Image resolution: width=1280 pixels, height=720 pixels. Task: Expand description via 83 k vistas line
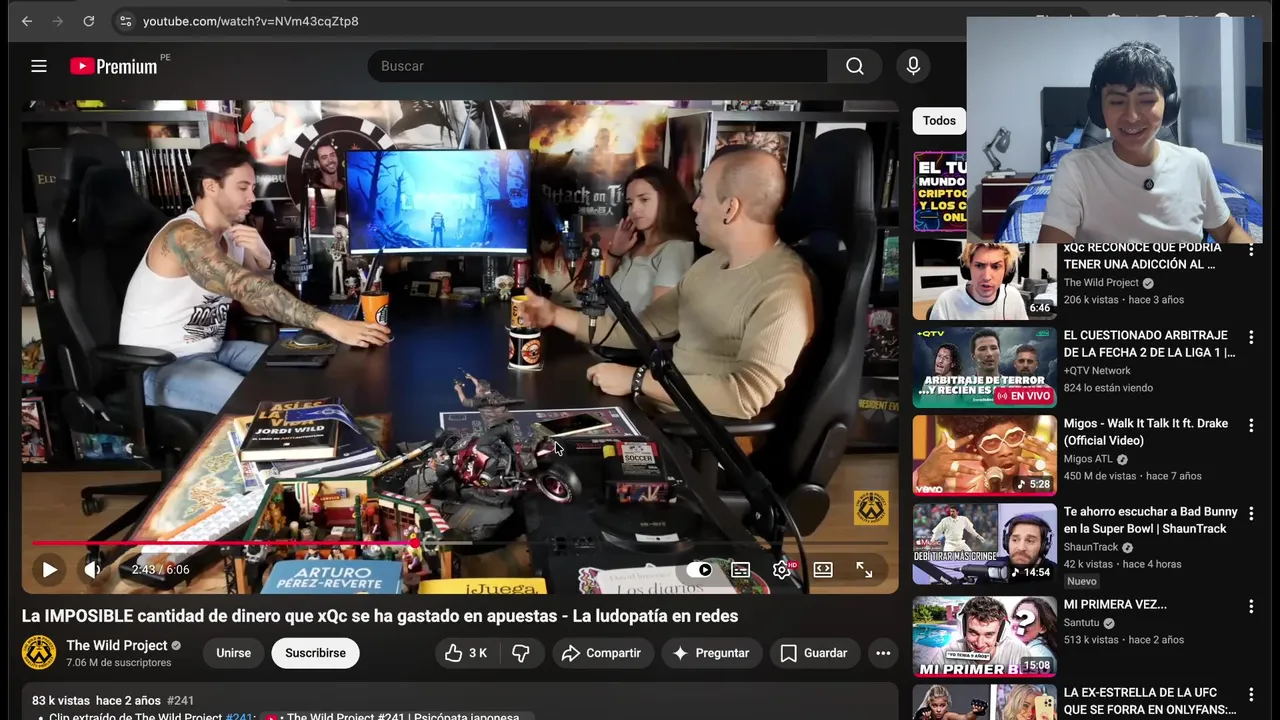pos(113,701)
